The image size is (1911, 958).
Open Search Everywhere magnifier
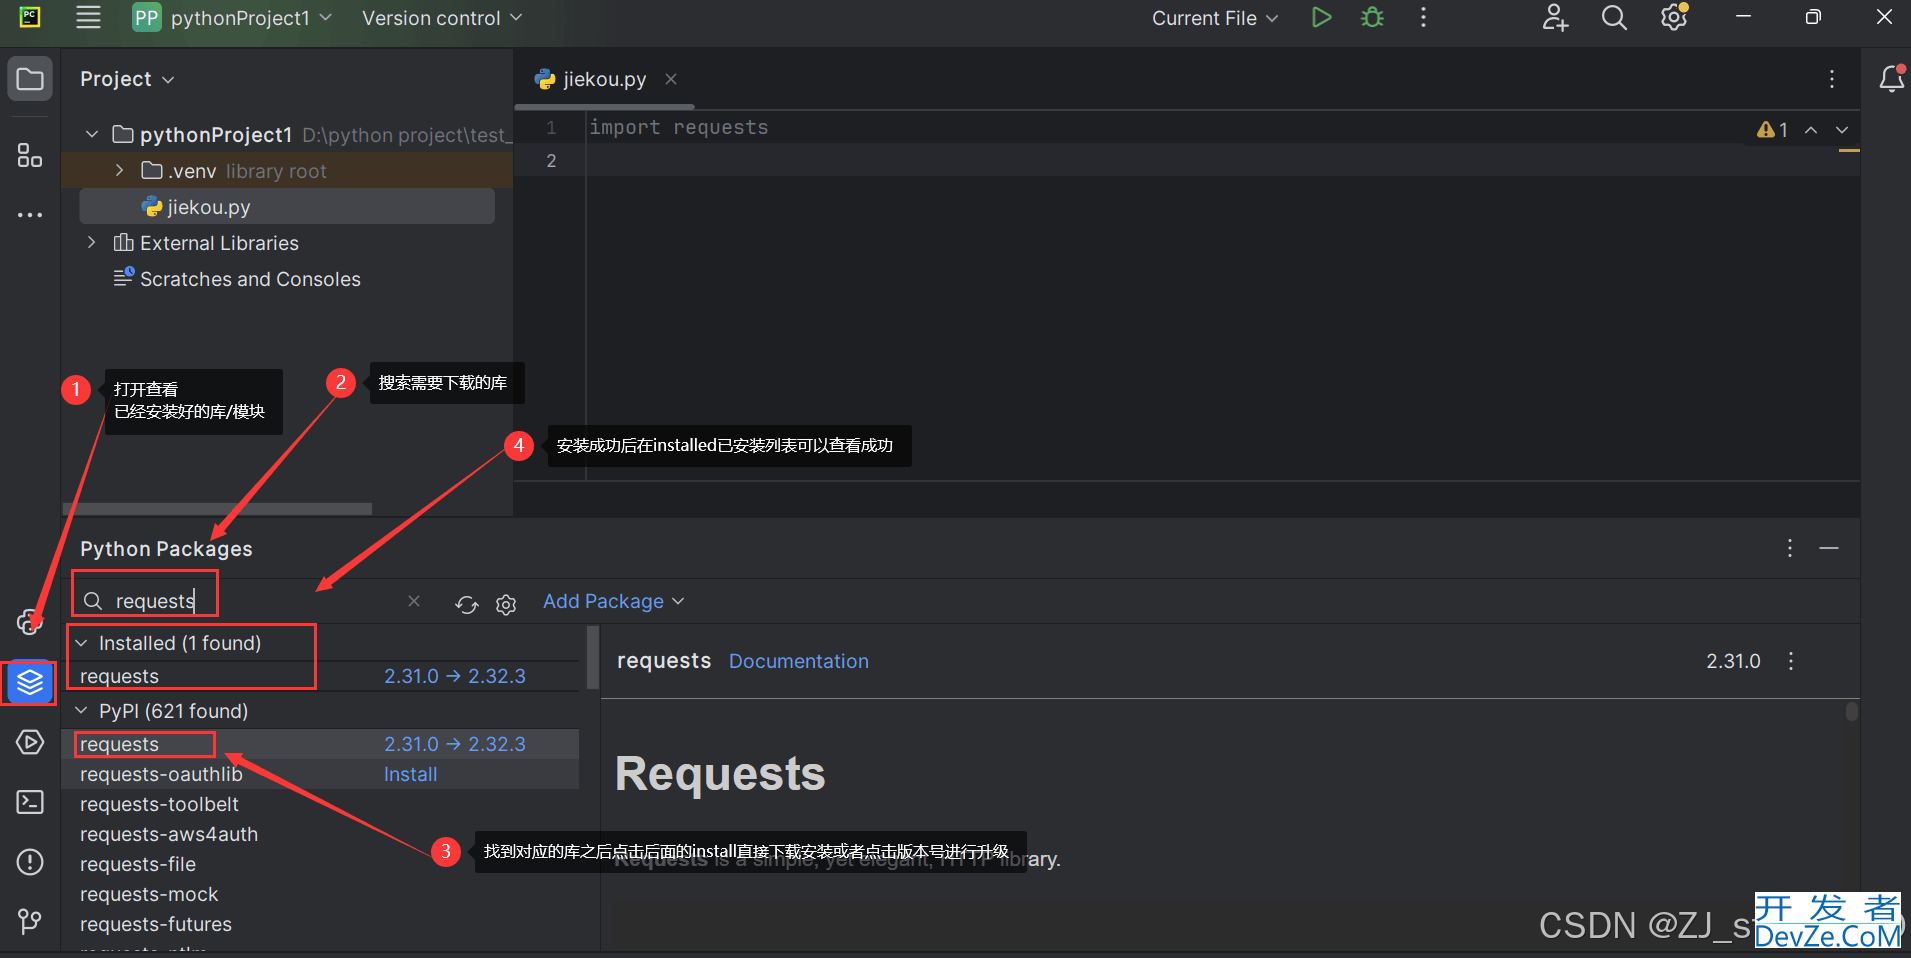(x=1614, y=18)
